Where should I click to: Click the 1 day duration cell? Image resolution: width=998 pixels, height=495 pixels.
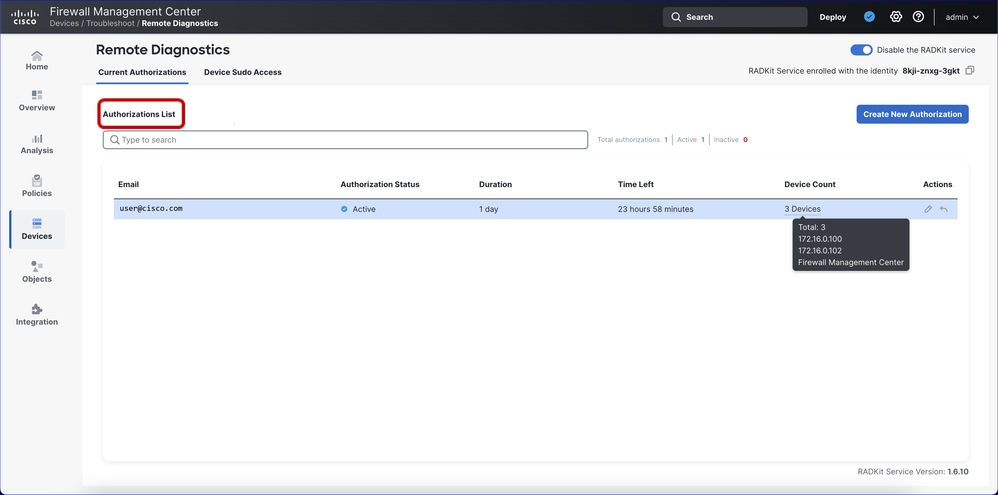click(x=488, y=209)
